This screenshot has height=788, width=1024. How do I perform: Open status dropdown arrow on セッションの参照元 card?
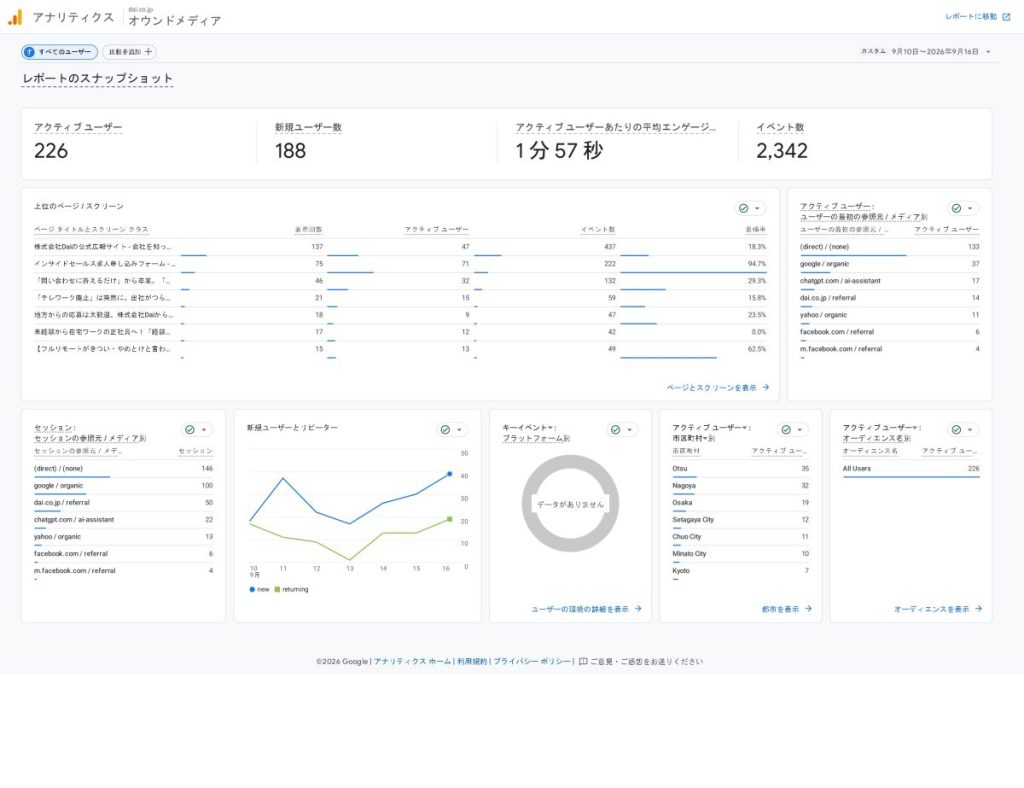point(204,430)
